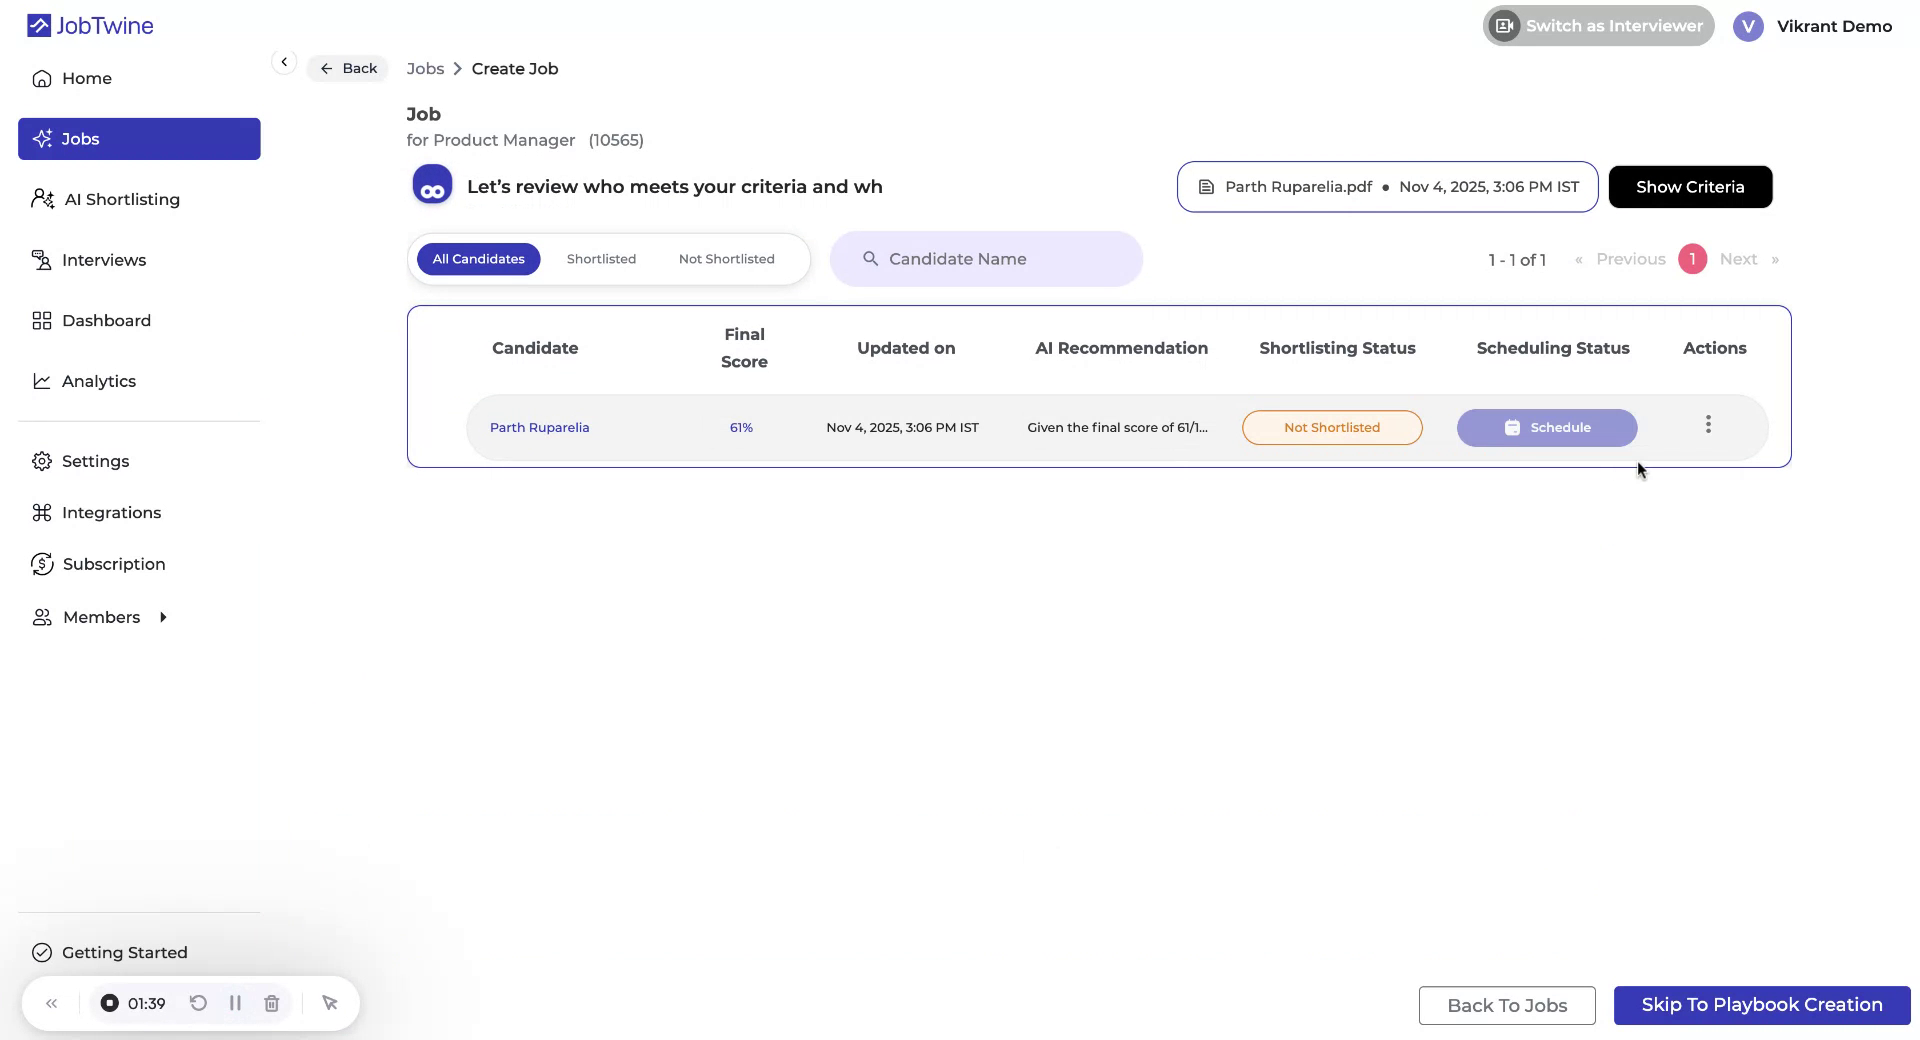Open the Subscription page
The width and height of the screenshot is (1920, 1040).
click(114, 563)
